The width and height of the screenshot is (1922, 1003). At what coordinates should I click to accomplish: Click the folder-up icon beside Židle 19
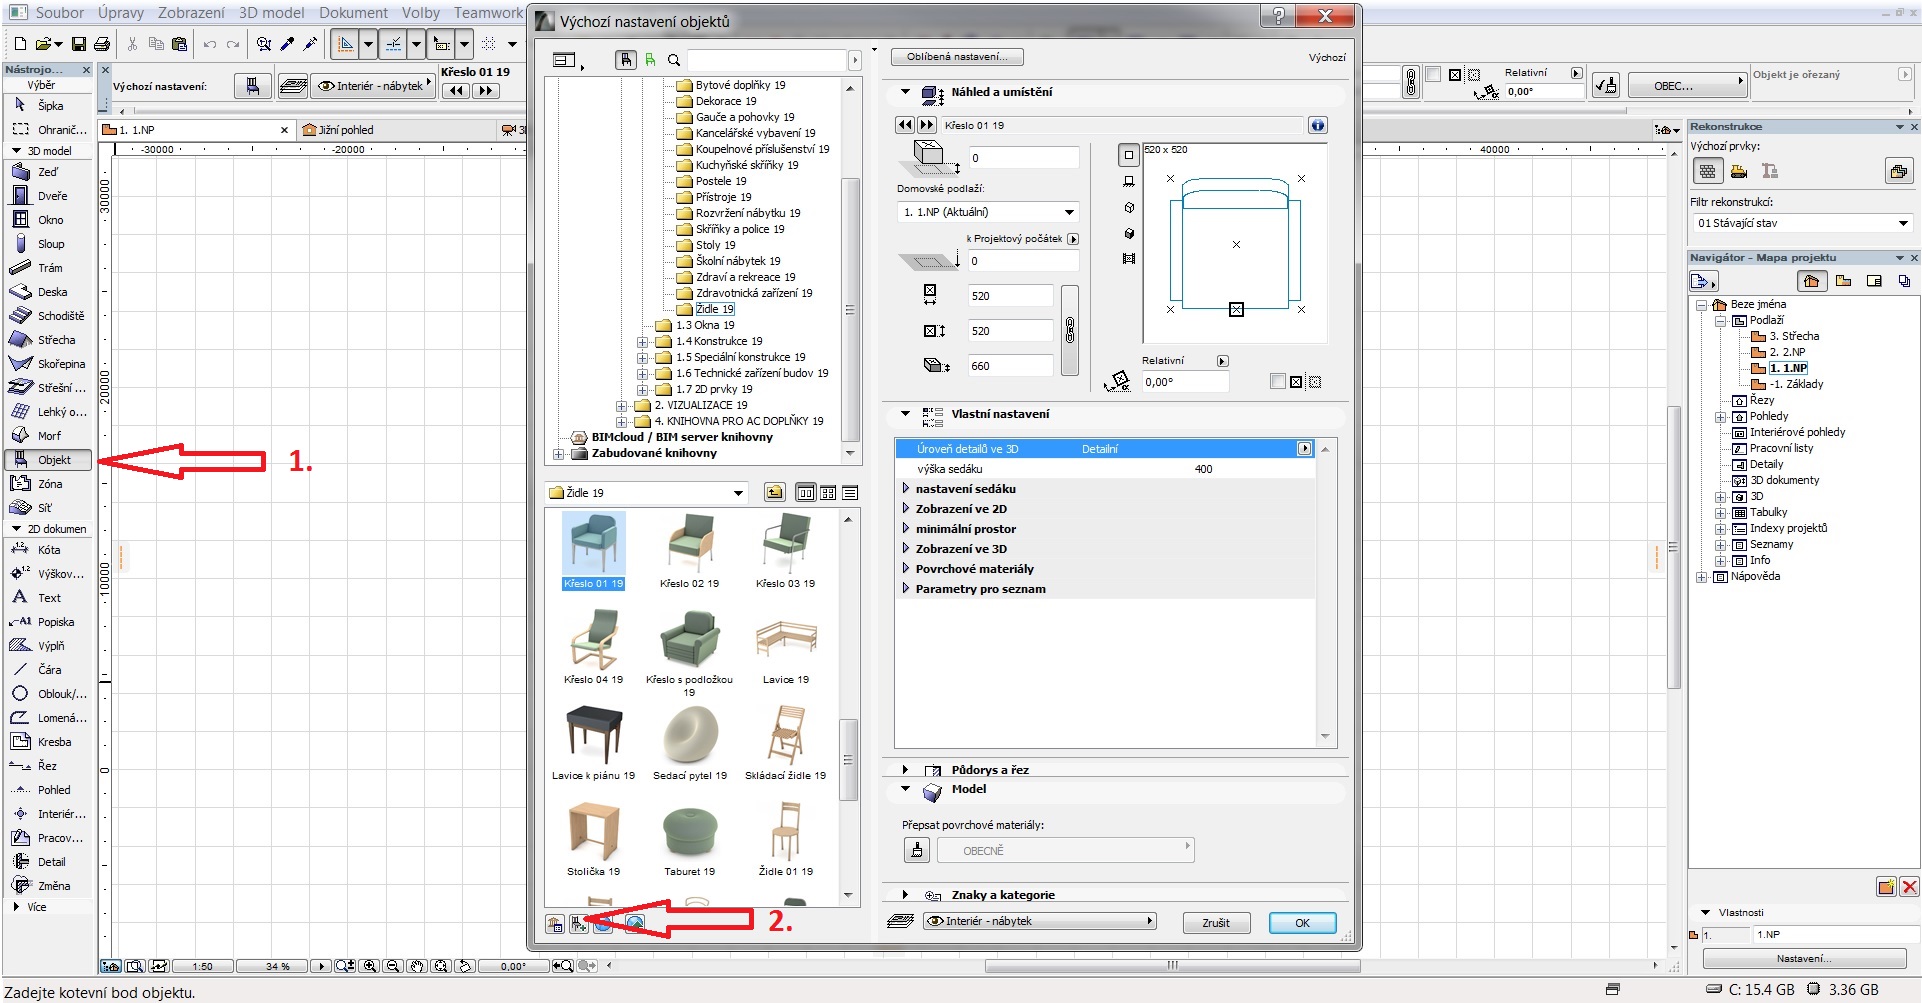pyautogui.click(x=775, y=493)
